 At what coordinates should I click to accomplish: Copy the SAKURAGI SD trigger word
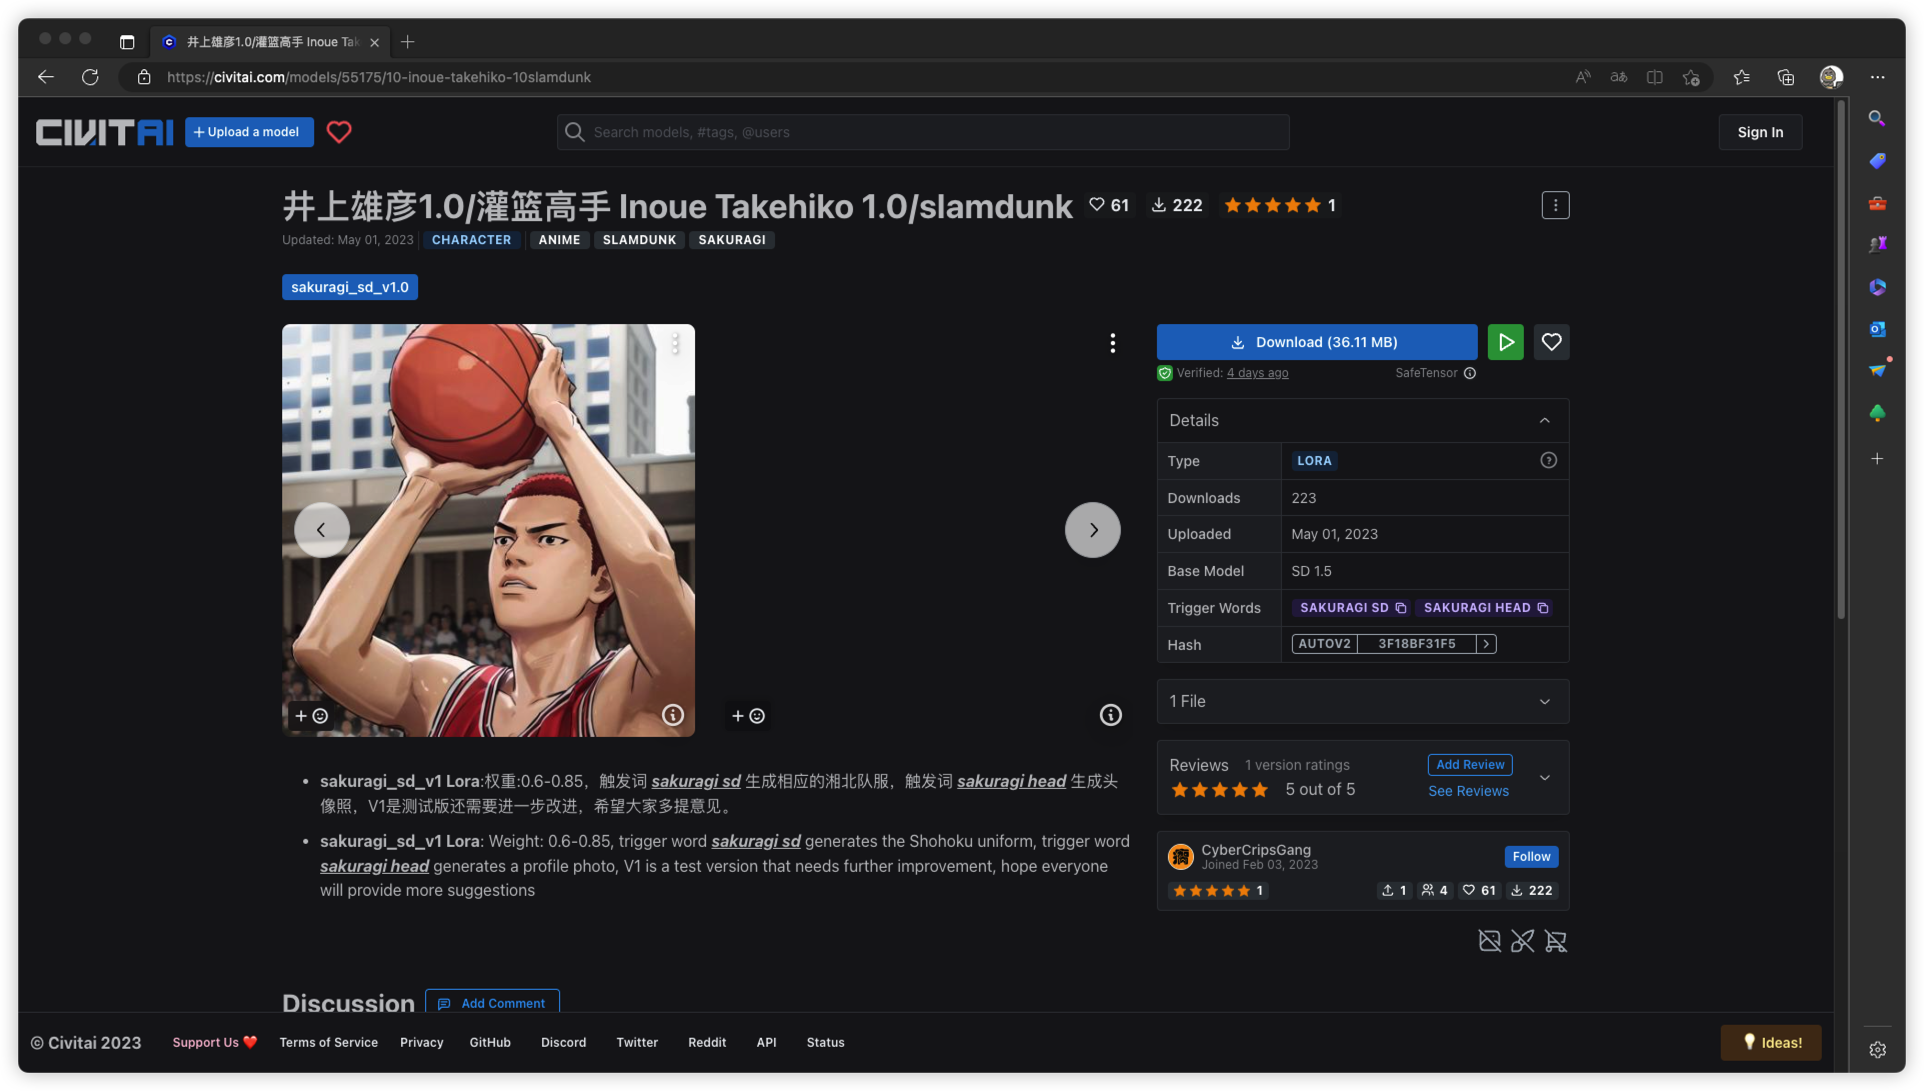pos(1401,608)
